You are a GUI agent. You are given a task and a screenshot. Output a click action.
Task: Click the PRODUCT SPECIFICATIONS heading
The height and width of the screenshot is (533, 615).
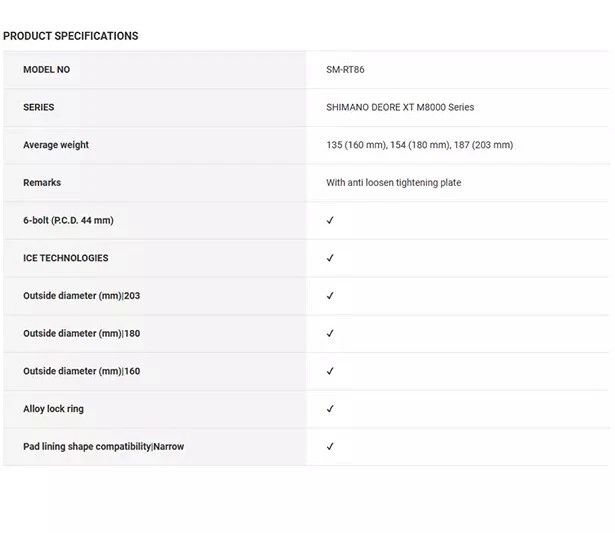[70, 36]
